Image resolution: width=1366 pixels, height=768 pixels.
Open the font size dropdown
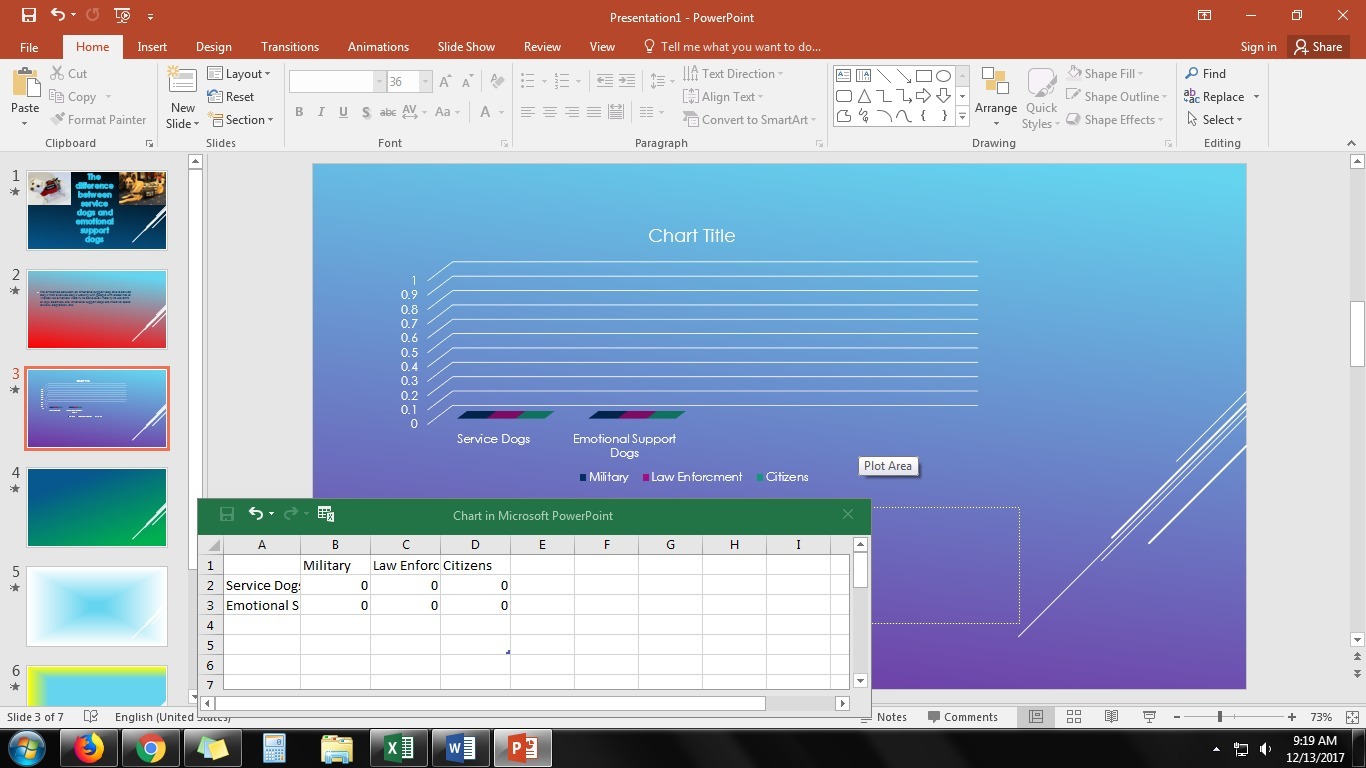pos(425,82)
